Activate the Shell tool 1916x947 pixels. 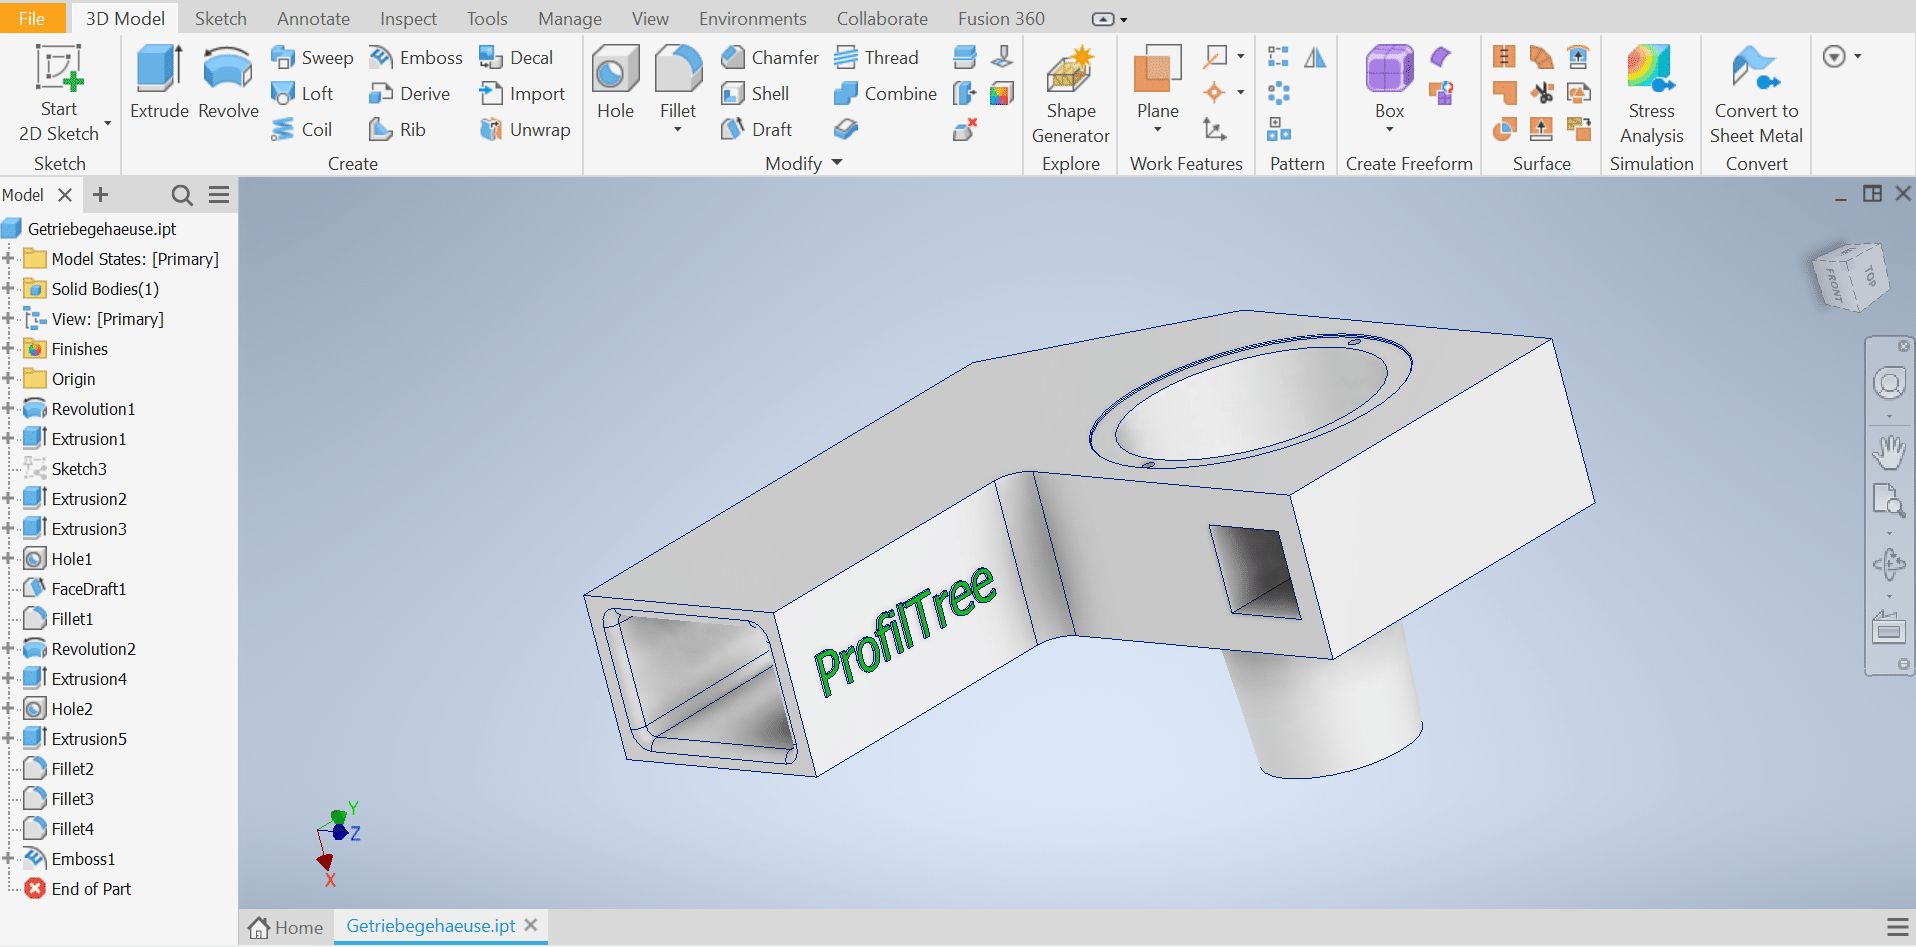click(x=755, y=94)
